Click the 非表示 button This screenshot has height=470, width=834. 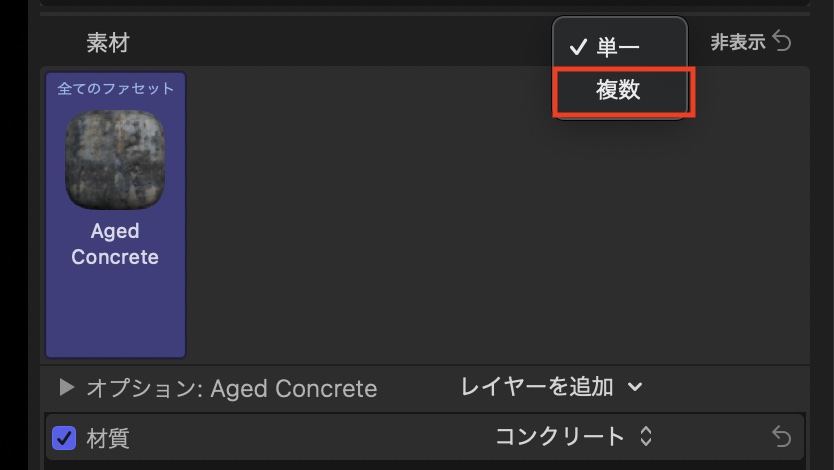click(x=737, y=42)
